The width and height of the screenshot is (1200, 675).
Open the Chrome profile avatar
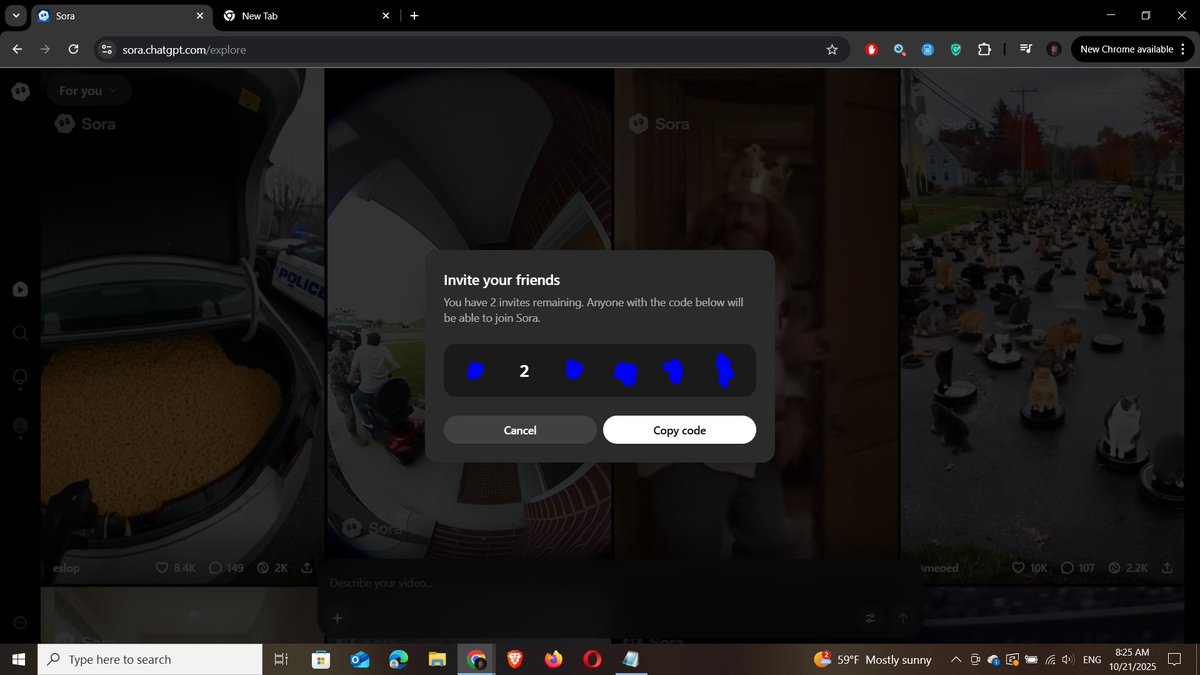coord(1054,49)
